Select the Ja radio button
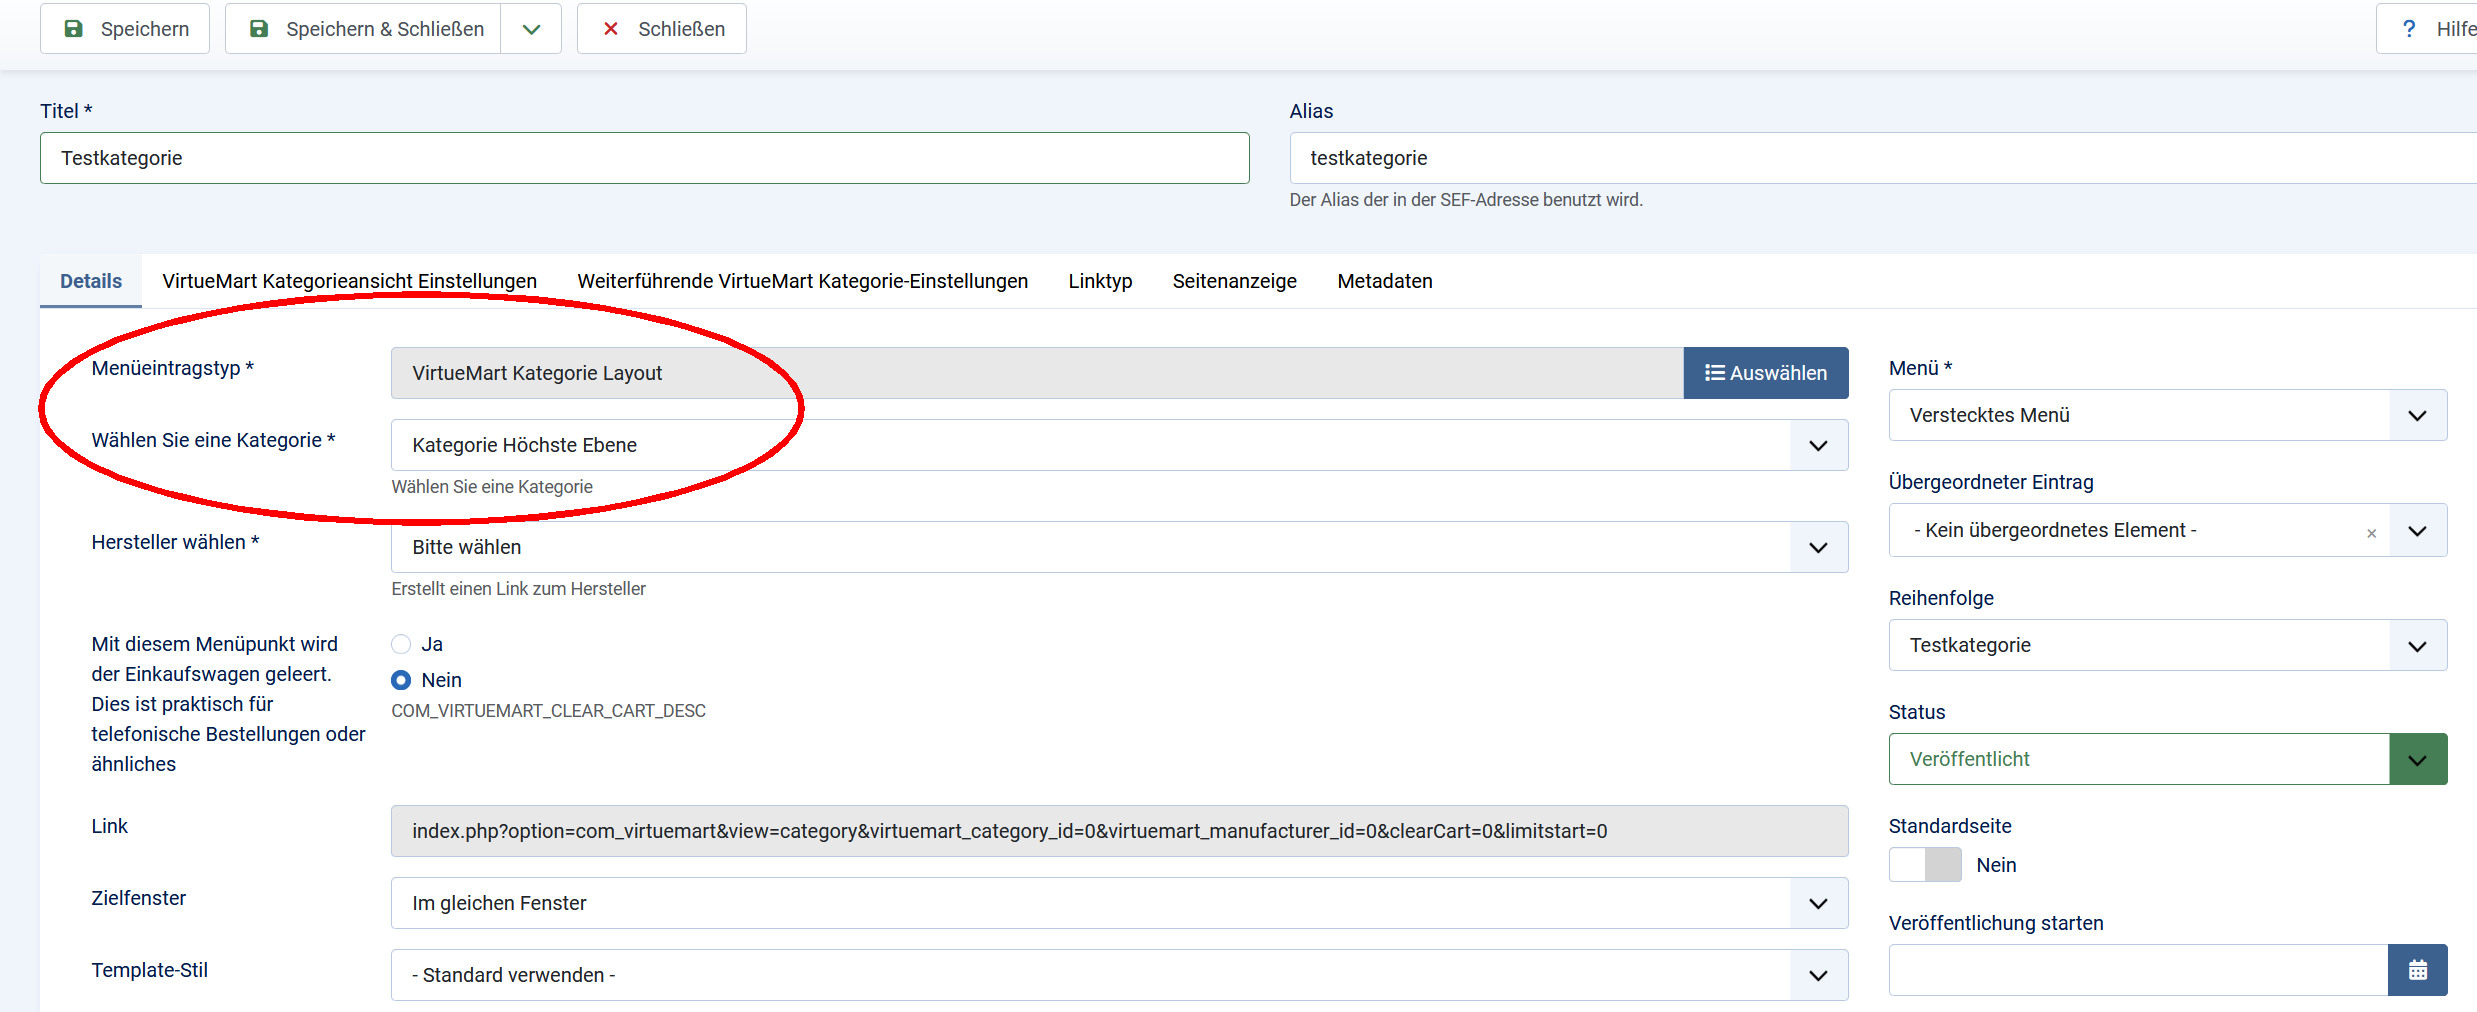 pyautogui.click(x=401, y=644)
